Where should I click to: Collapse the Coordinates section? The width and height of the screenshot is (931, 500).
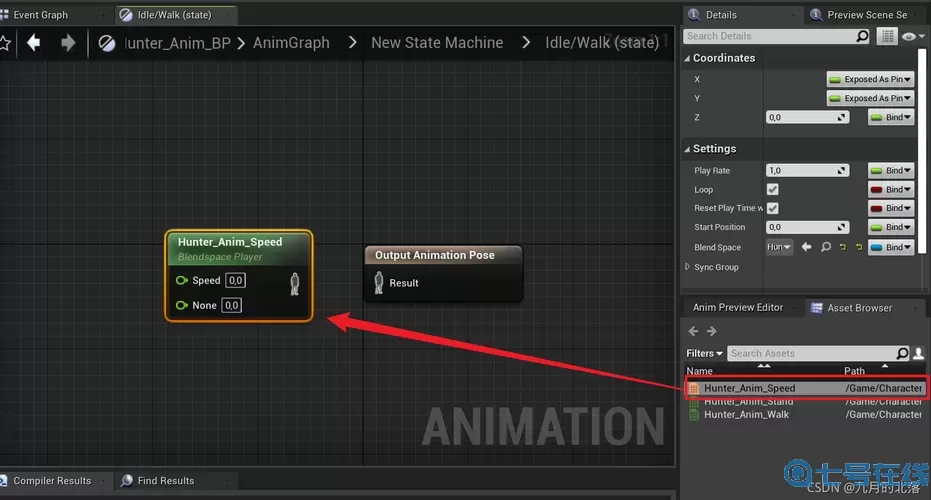(688, 58)
